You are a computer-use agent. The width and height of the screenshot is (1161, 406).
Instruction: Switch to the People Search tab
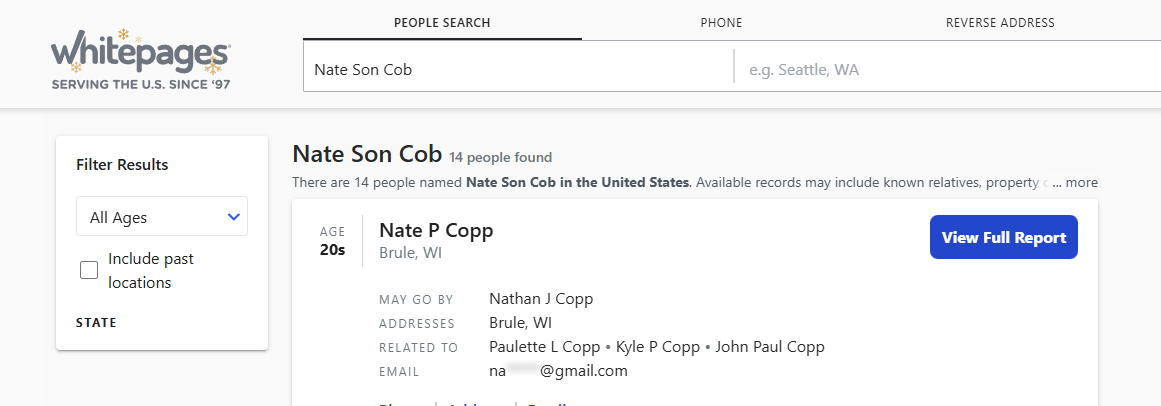(442, 23)
